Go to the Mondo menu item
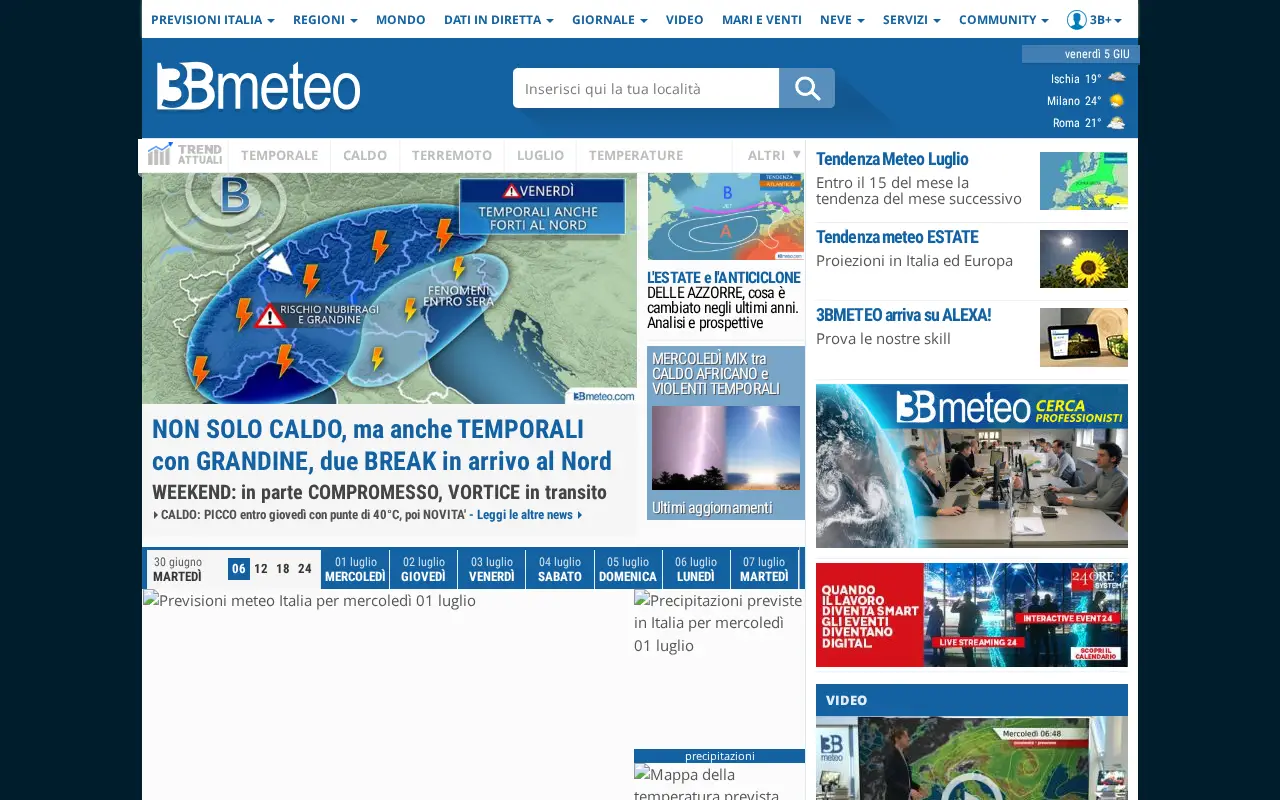 (x=401, y=19)
